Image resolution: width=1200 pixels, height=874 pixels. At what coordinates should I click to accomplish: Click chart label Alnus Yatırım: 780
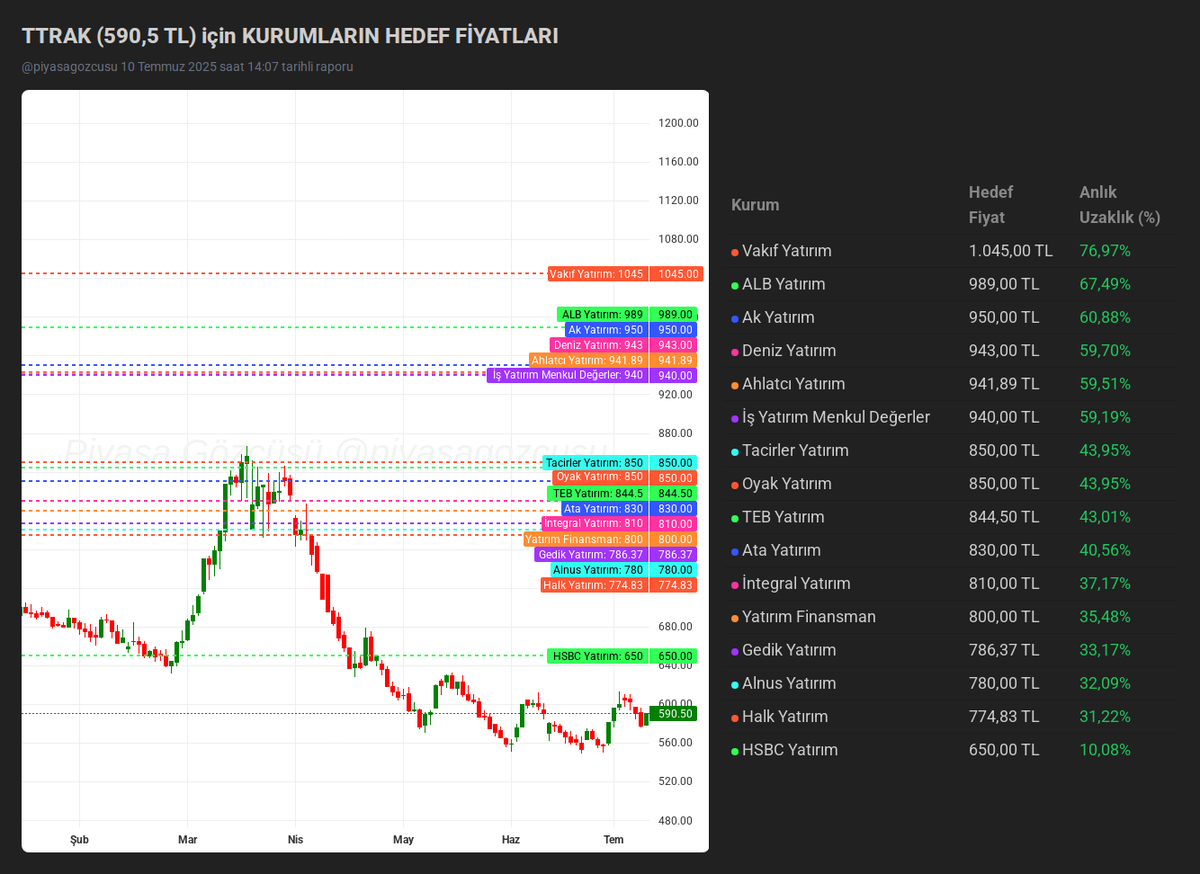[x=599, y=570]
